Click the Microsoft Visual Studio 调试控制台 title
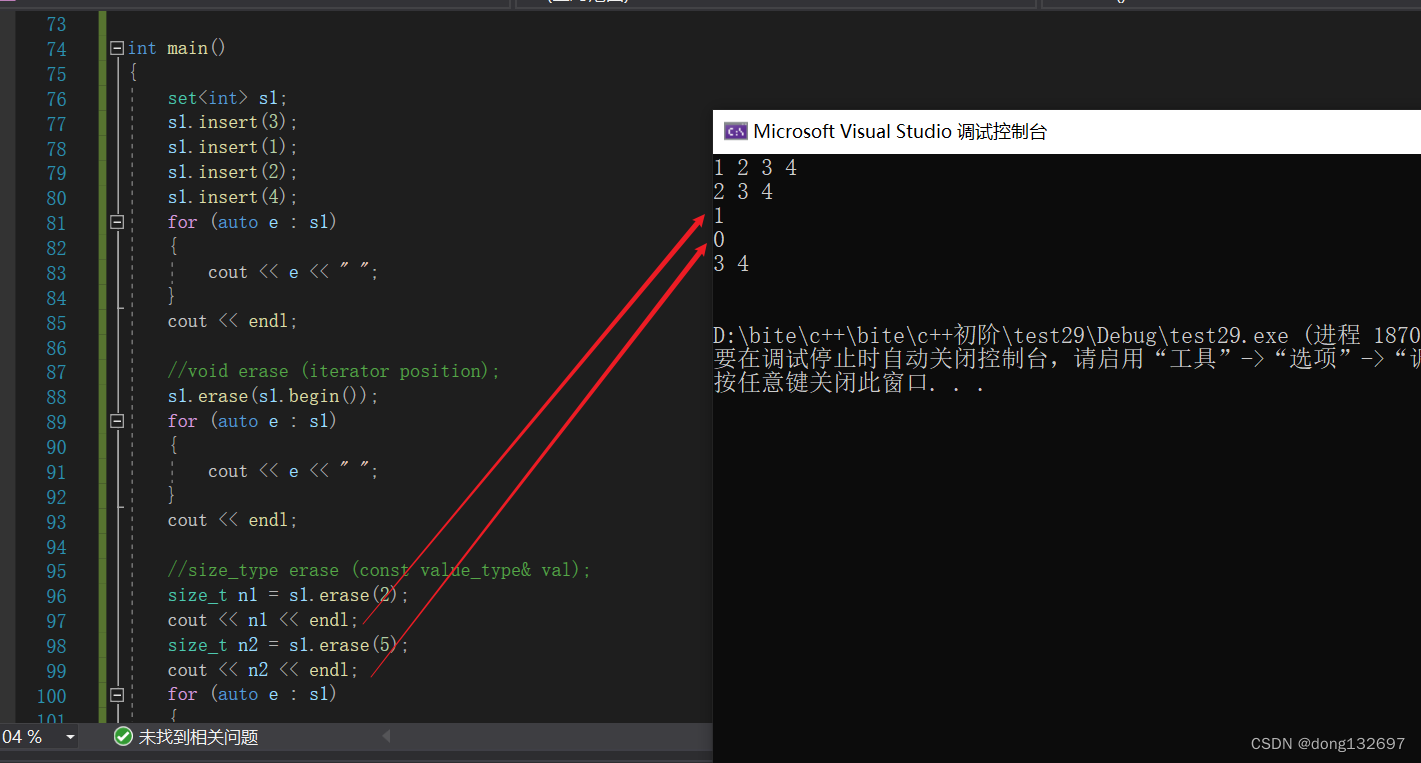This screenshot has width=1421, height=763. click(x=900, y=131)
